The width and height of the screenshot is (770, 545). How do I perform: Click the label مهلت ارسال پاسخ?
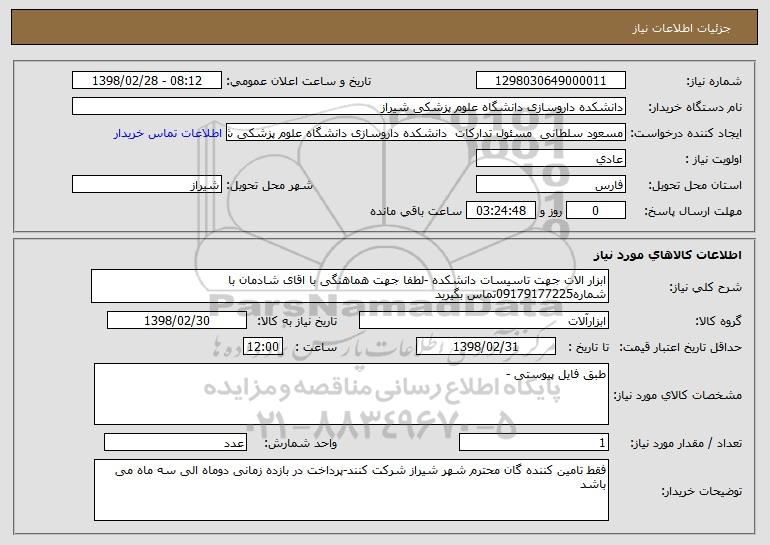pyautogui.click(x=693, y=211)
